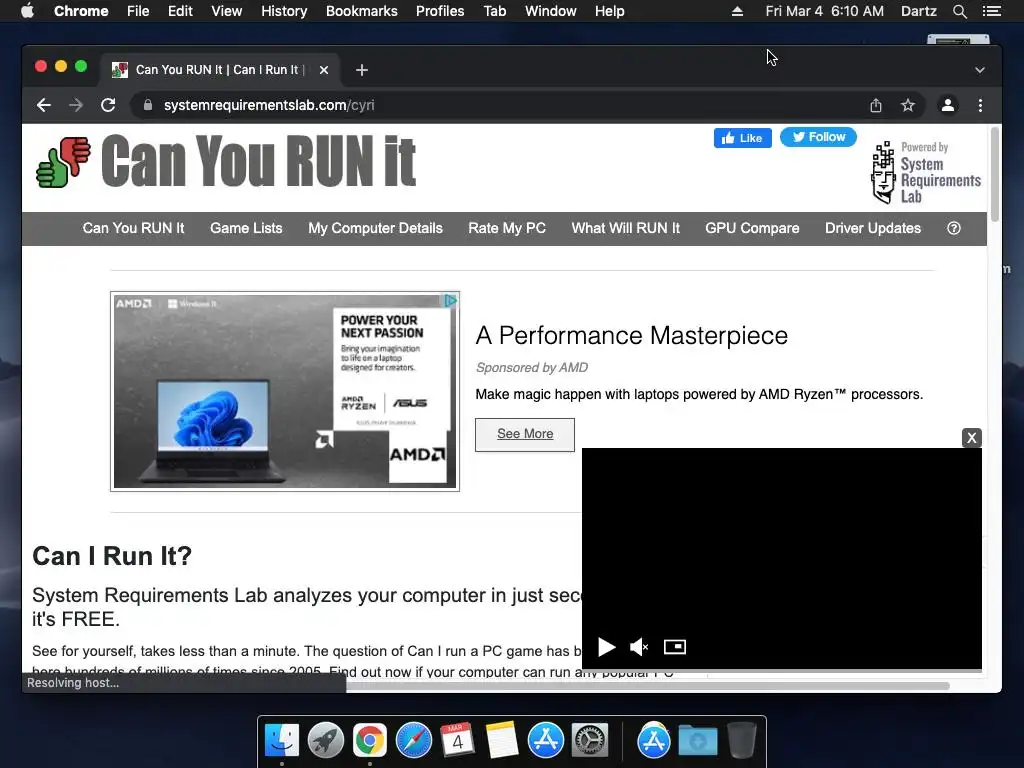This screenshot has height=768, width=1024.
Task: Click the See More button
Action: (525, 434)
